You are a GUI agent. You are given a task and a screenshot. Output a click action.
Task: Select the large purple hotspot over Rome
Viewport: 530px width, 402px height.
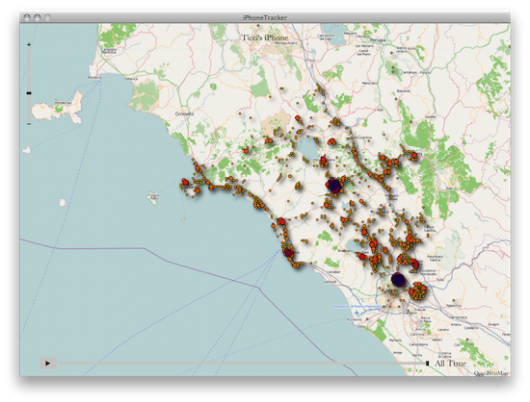click(398, 280)
